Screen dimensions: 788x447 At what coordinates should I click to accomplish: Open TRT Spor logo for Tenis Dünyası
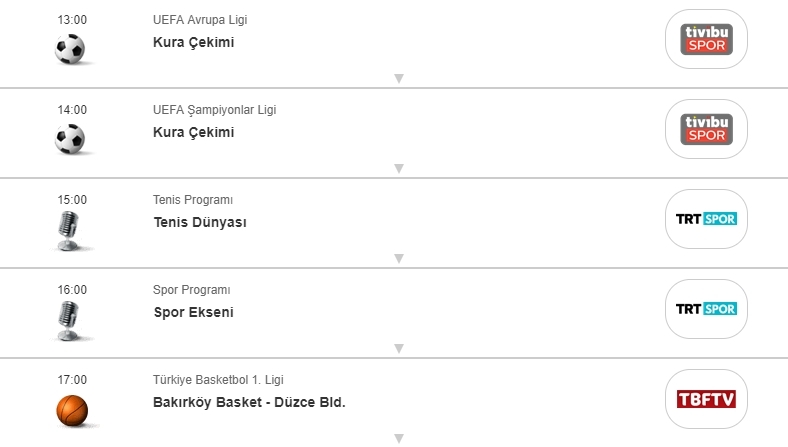(707, 219)
